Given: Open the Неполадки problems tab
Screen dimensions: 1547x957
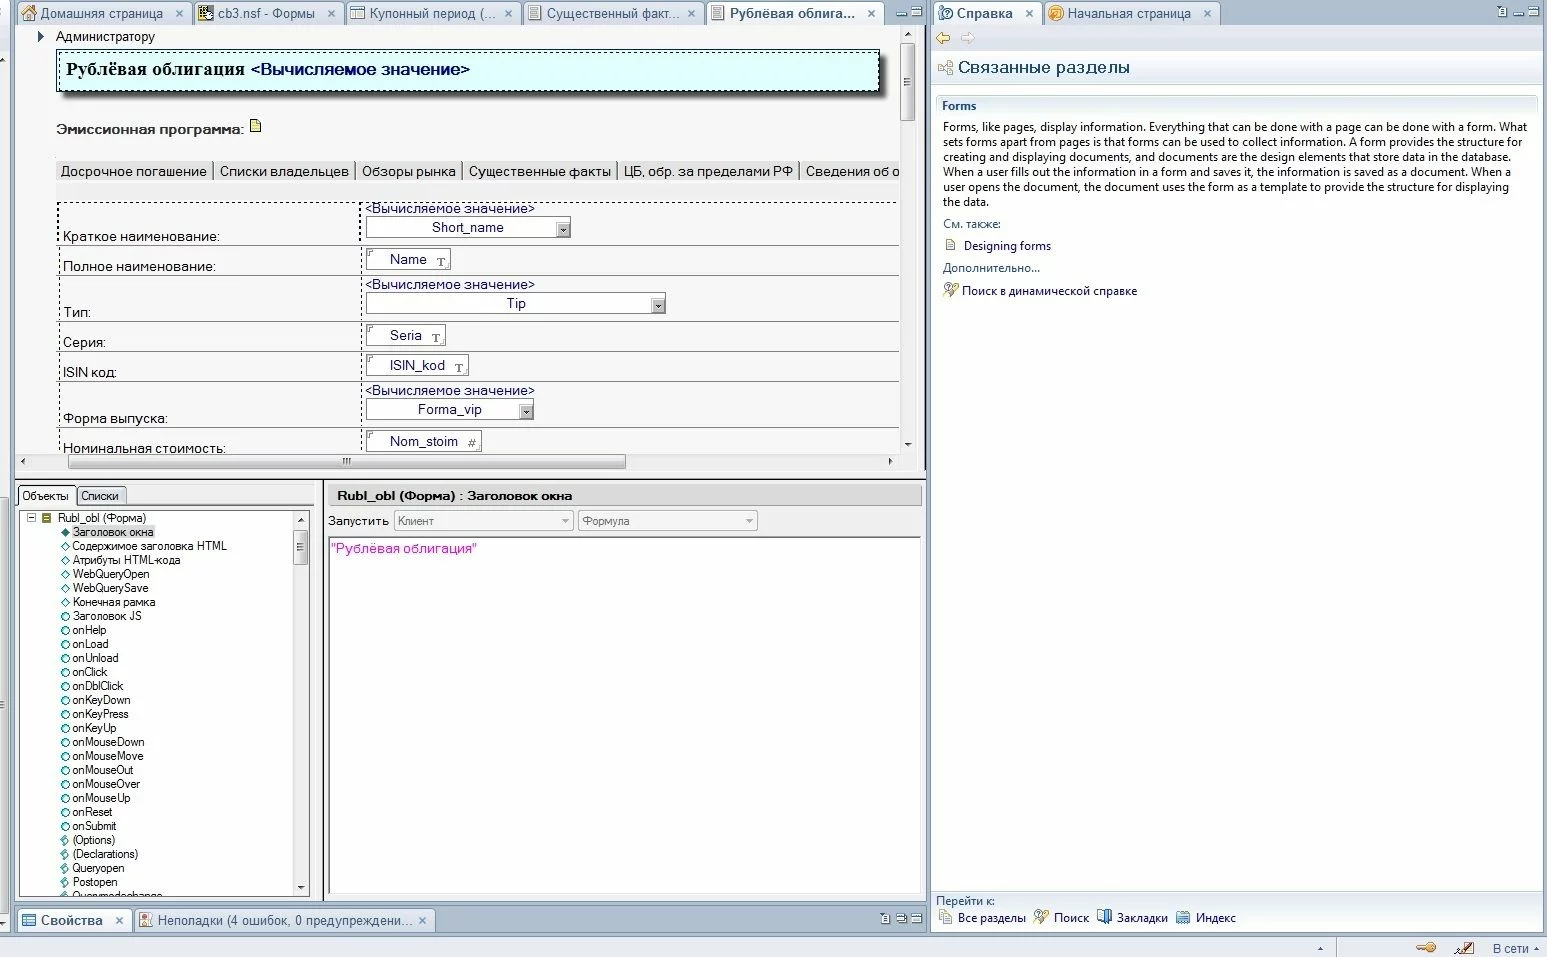Looking at the screenshot, I should tap(284, 920).
